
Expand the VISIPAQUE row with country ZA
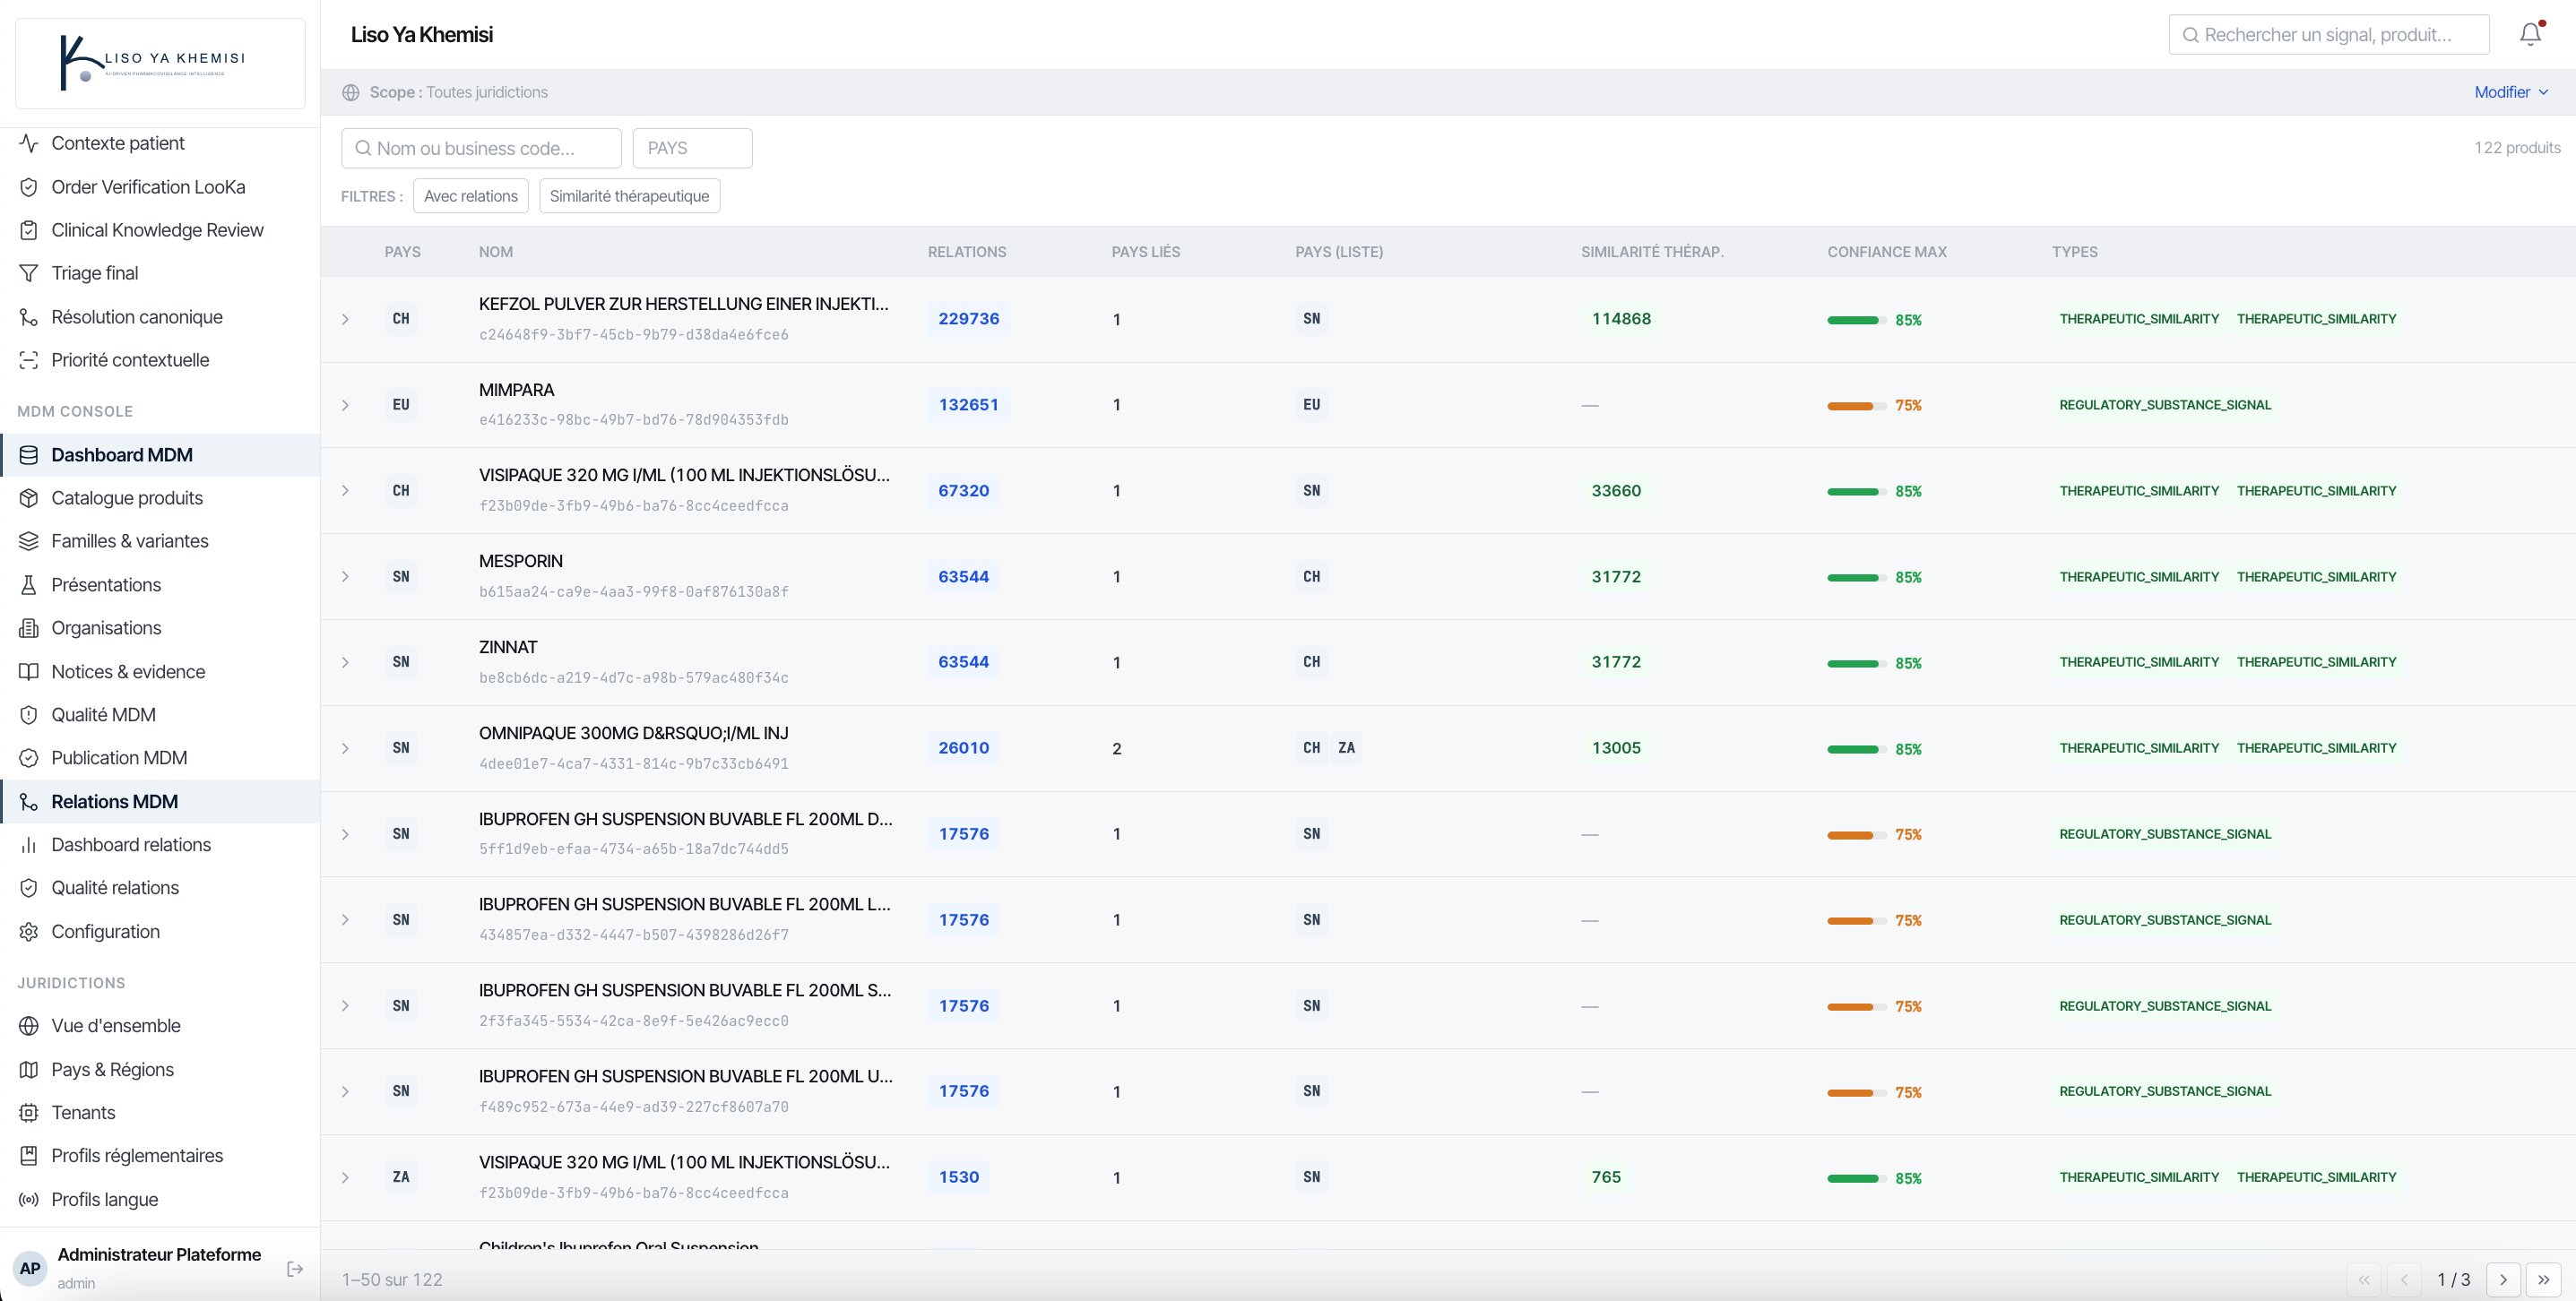coord(345,1177)
